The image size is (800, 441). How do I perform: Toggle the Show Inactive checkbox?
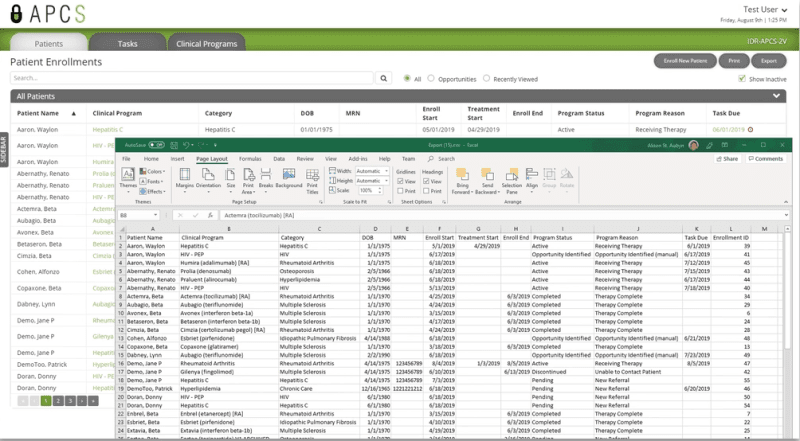coord(741,78)
